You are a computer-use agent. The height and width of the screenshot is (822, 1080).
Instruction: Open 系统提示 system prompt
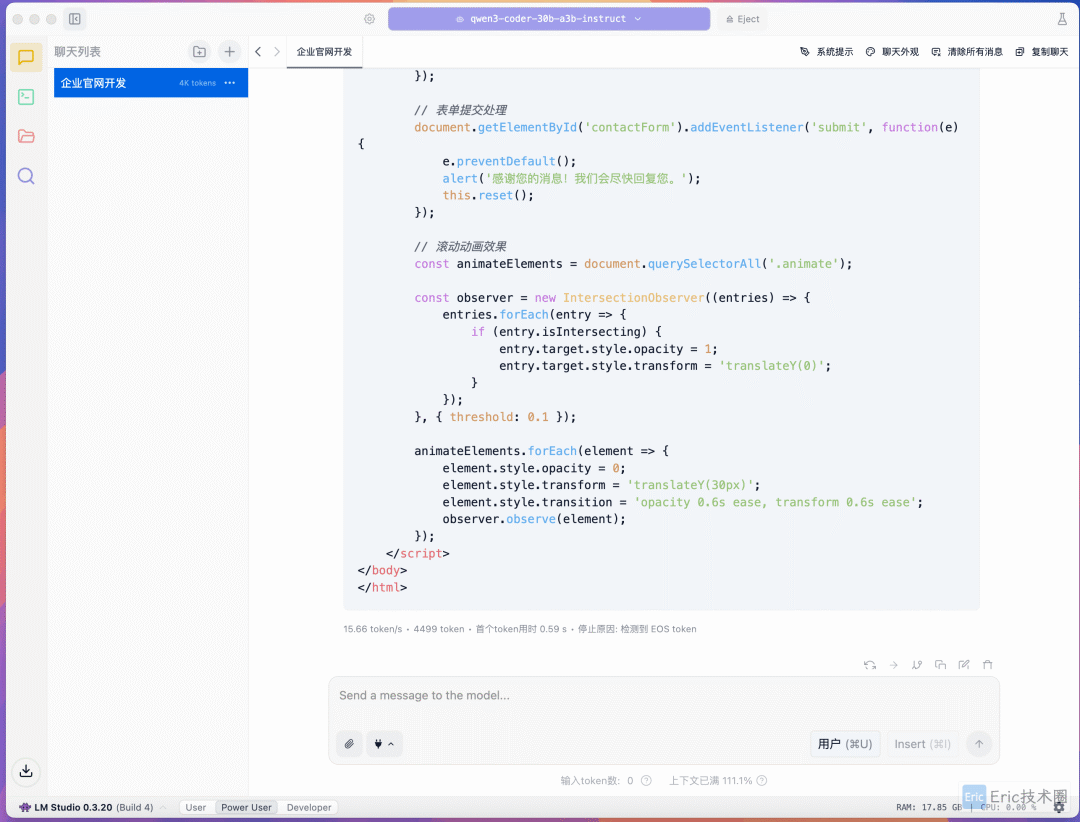coord(827,52)
